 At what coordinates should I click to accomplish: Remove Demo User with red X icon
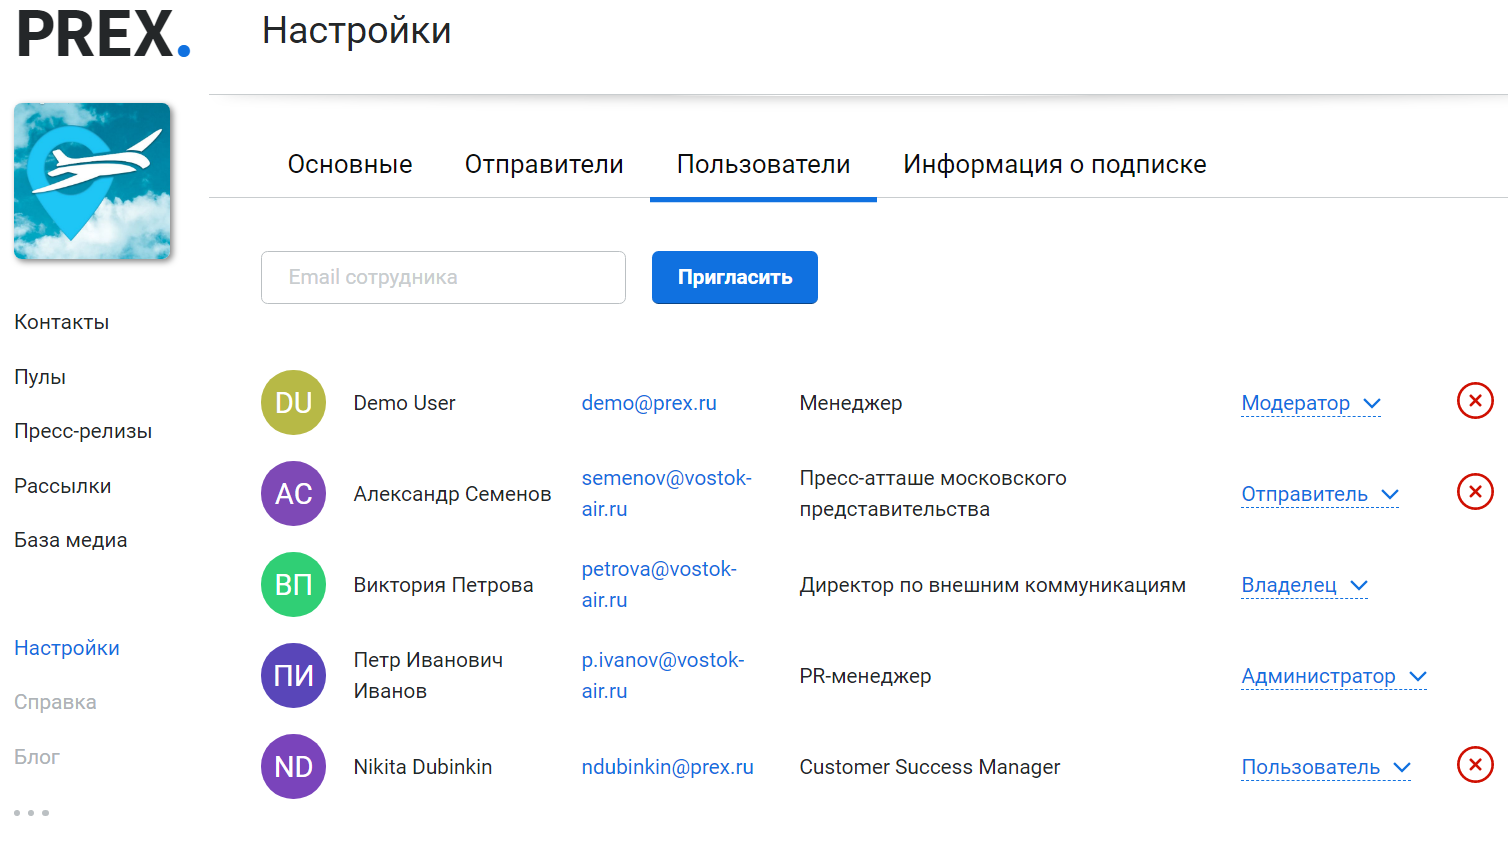coord(1474,401)
